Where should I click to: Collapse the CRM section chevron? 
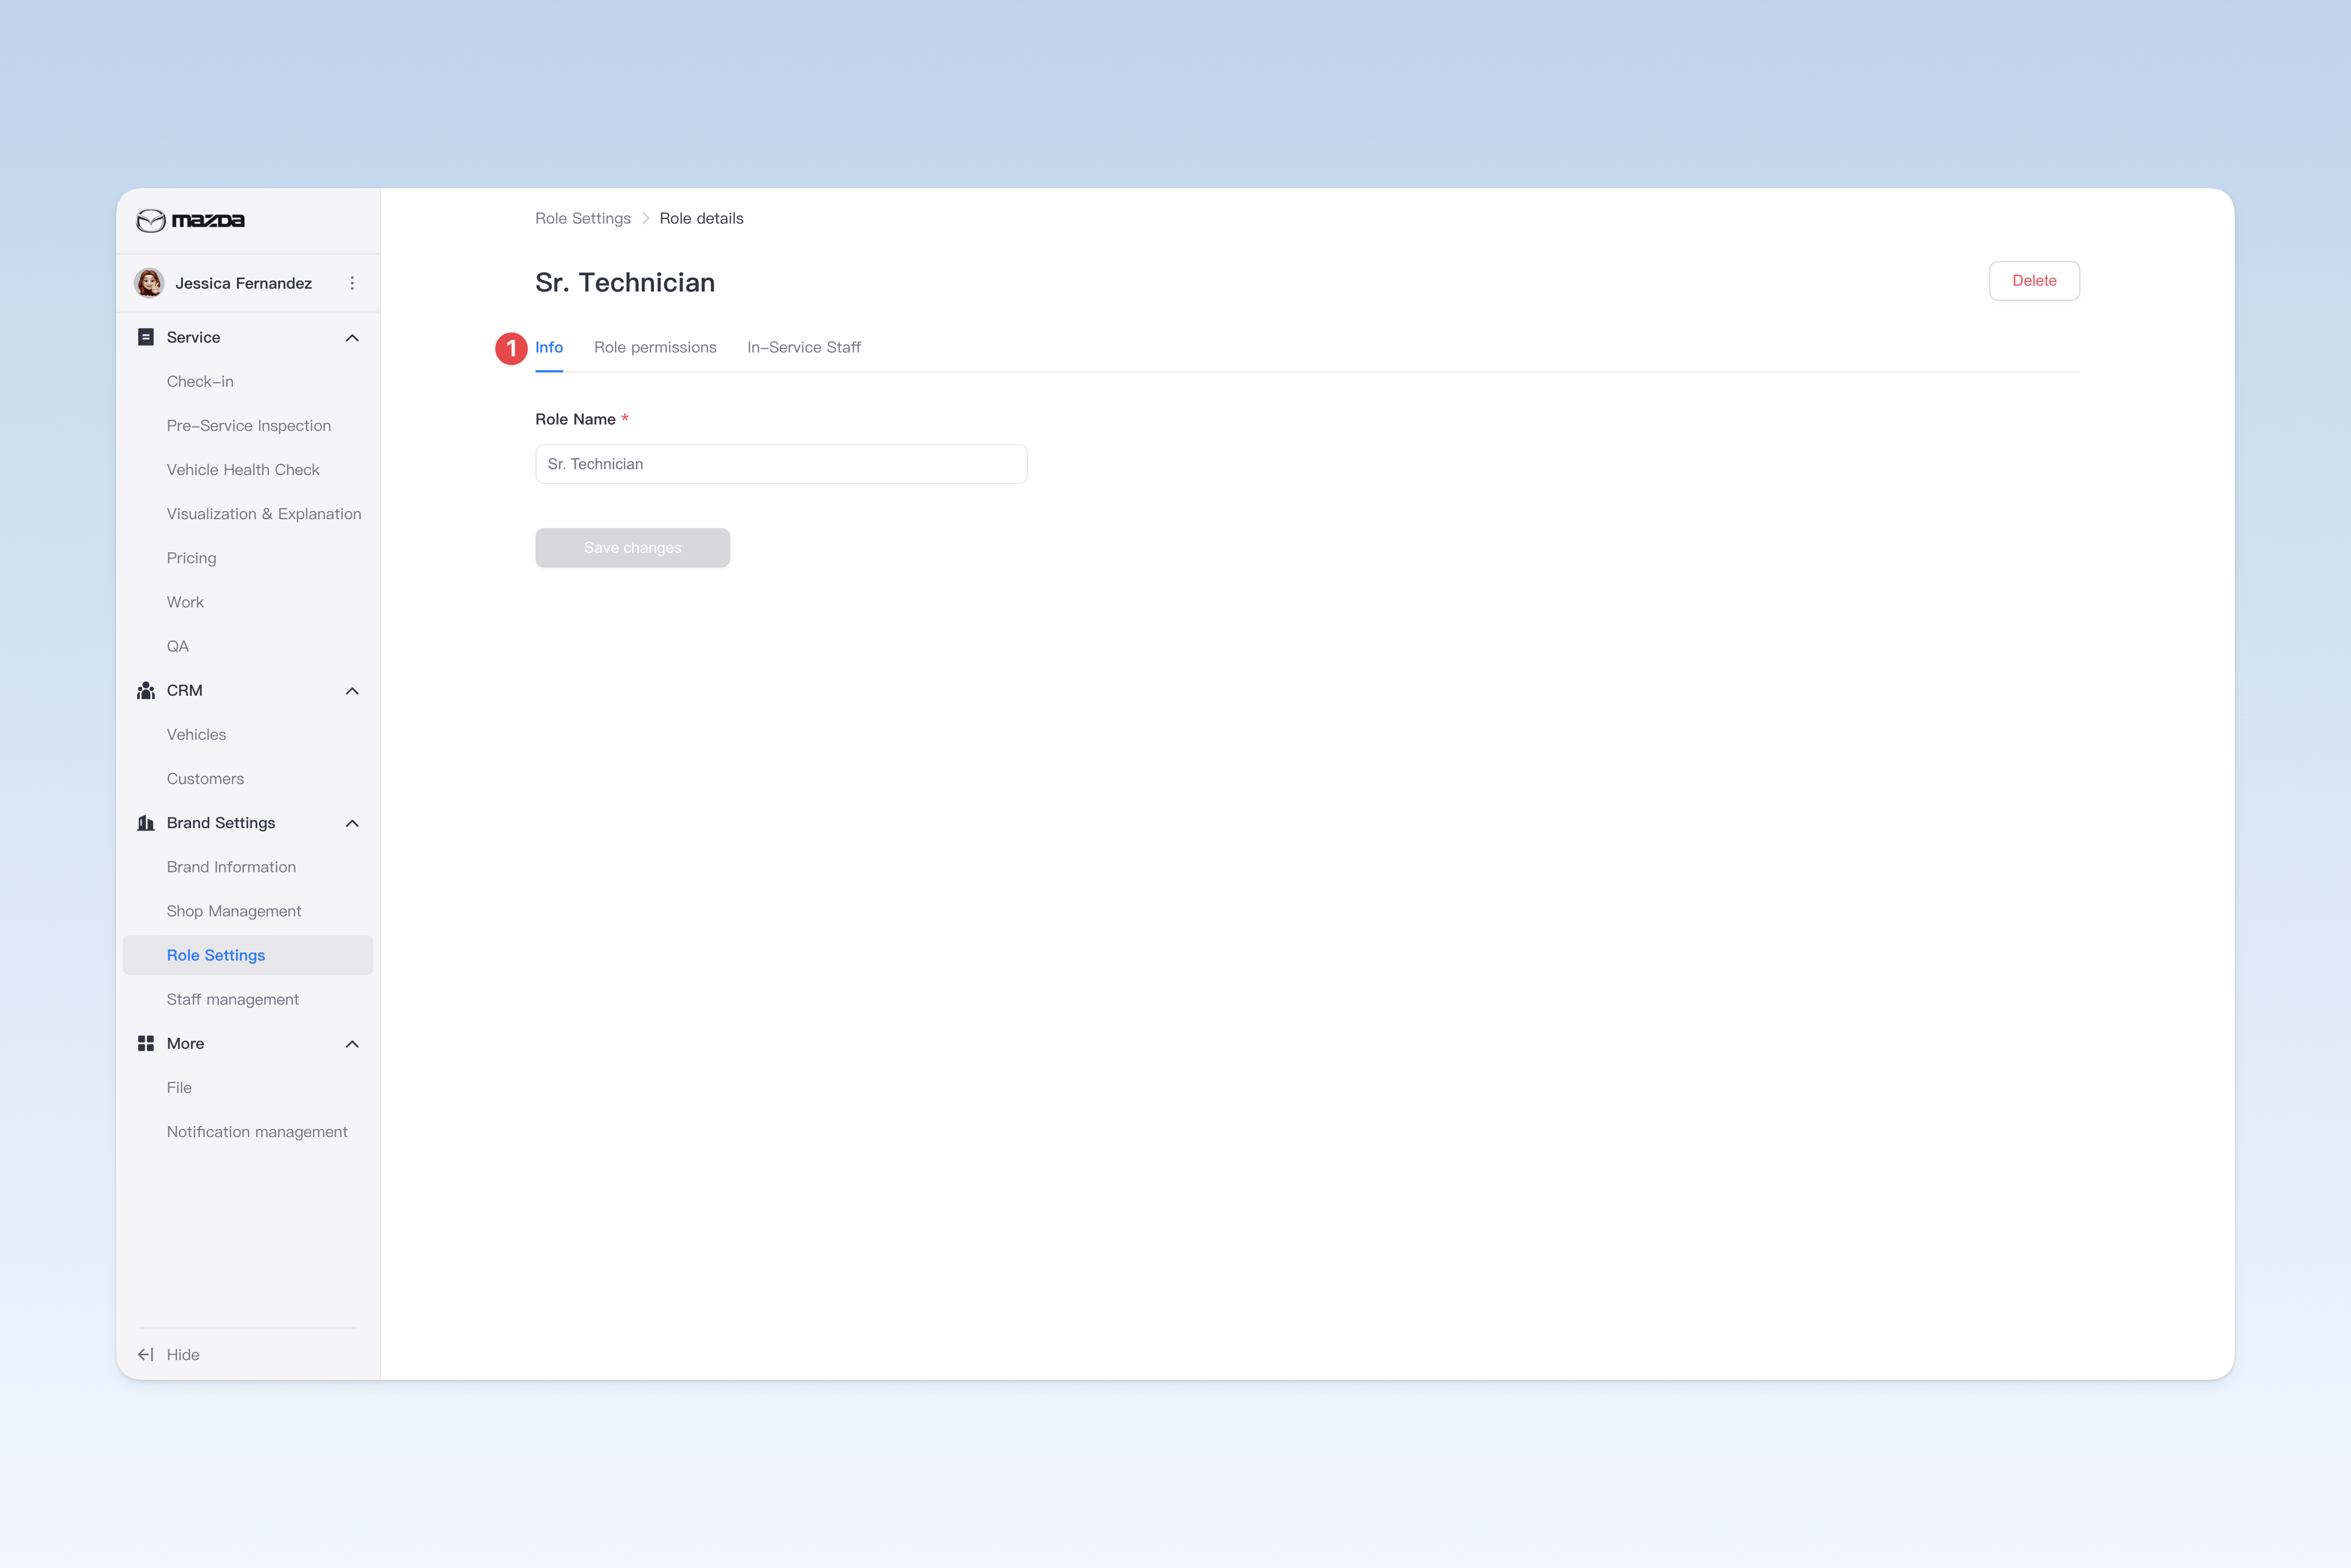pyautogui.click(x=352, y=691)
